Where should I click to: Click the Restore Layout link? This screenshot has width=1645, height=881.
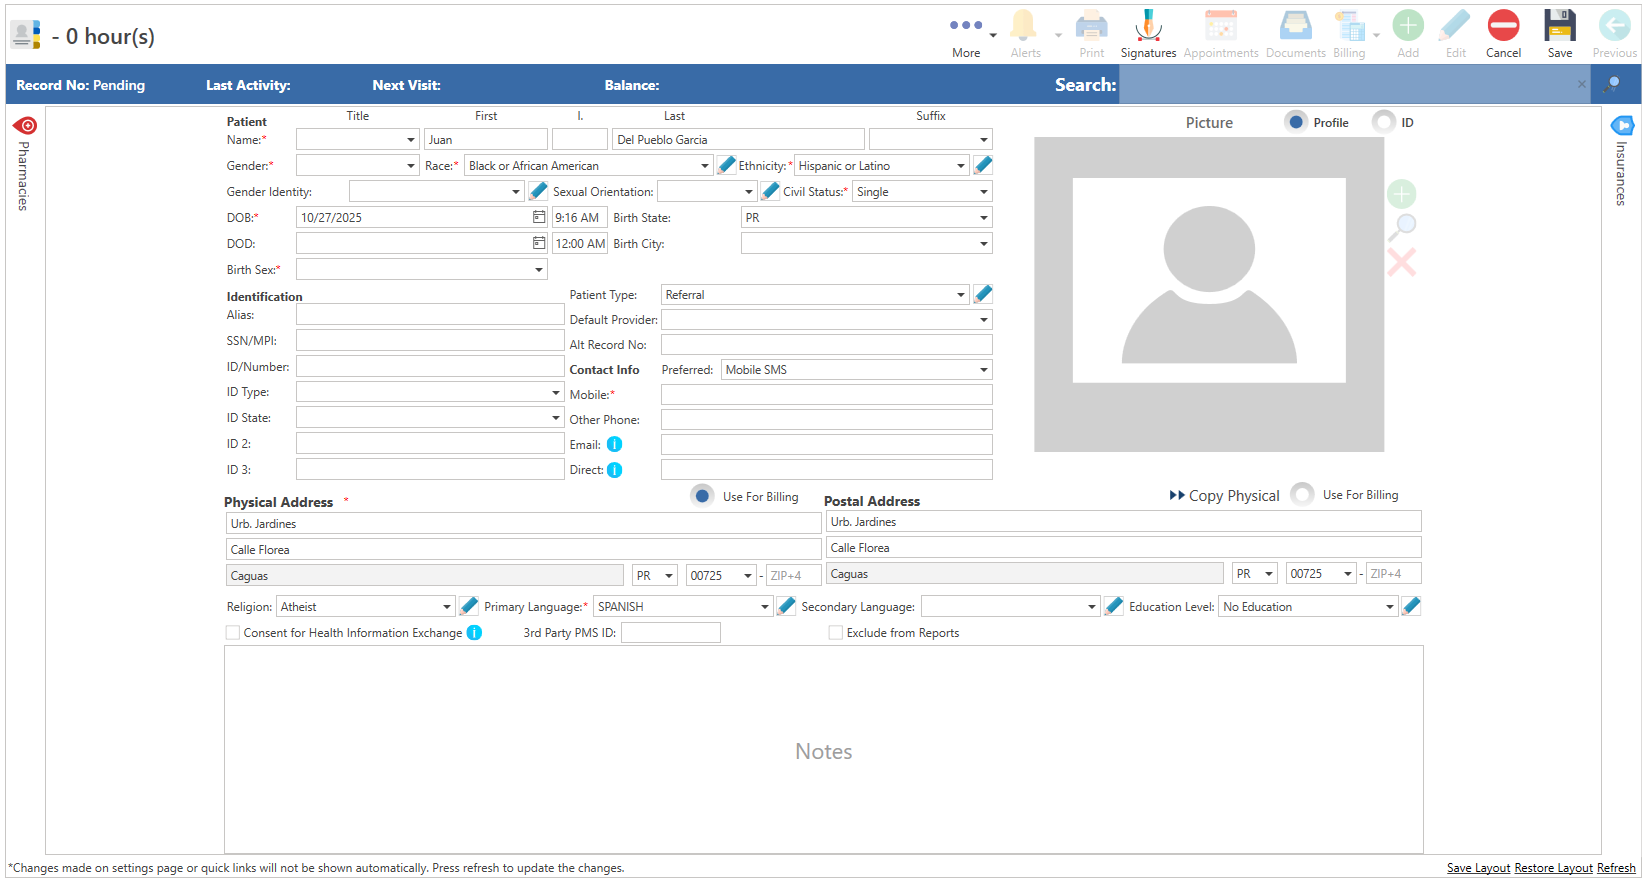(x=1553, y=868)
